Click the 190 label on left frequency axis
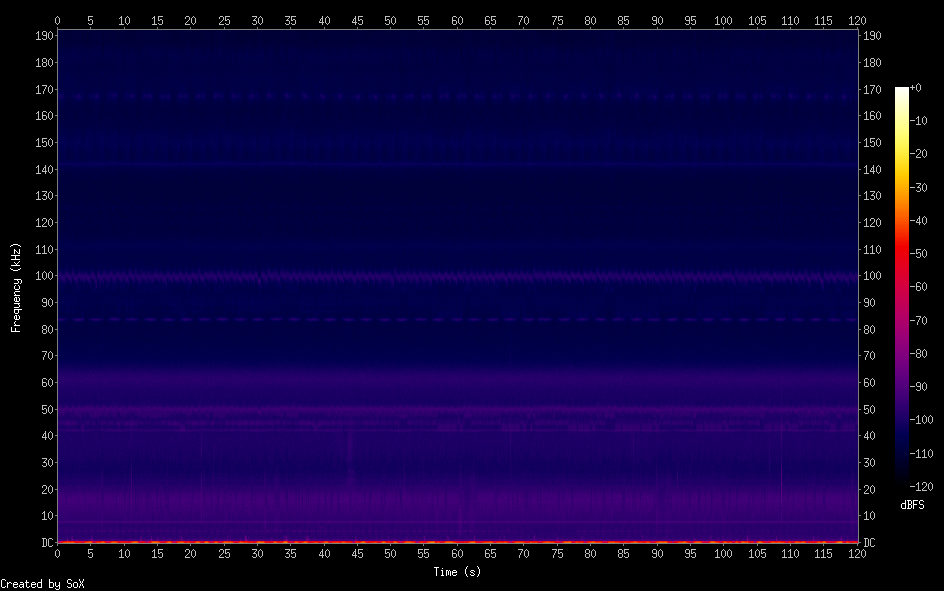The image size is (944, 591). click(x=41, y=35)
